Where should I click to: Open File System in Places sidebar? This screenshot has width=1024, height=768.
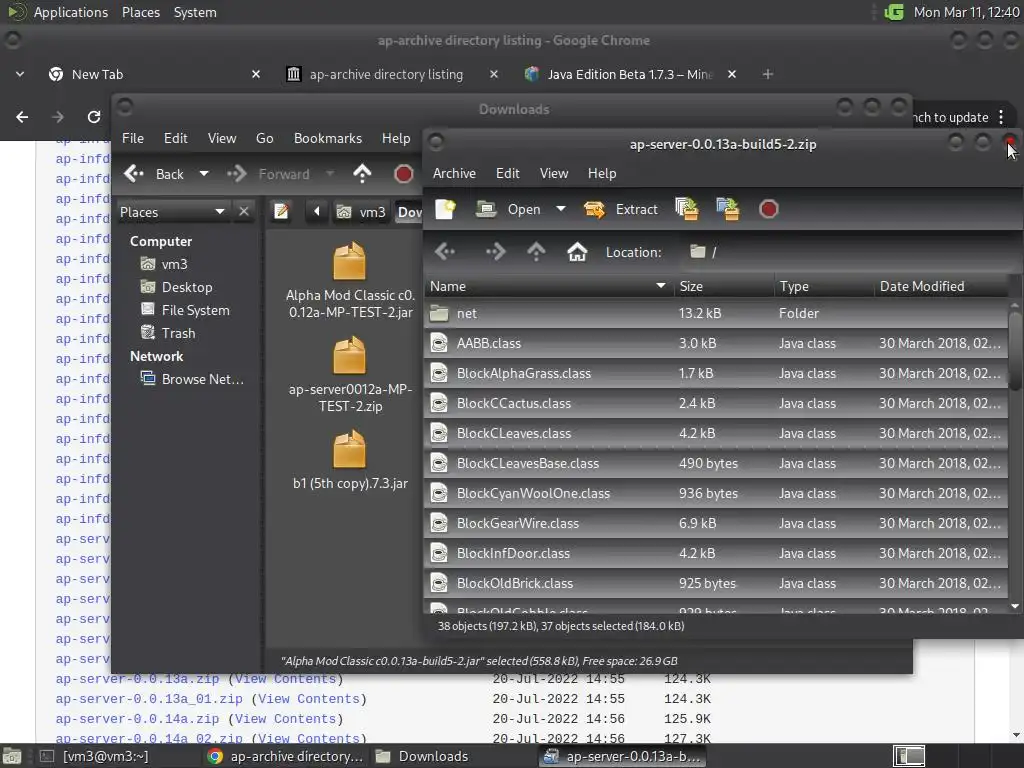(x=185, y=310)
